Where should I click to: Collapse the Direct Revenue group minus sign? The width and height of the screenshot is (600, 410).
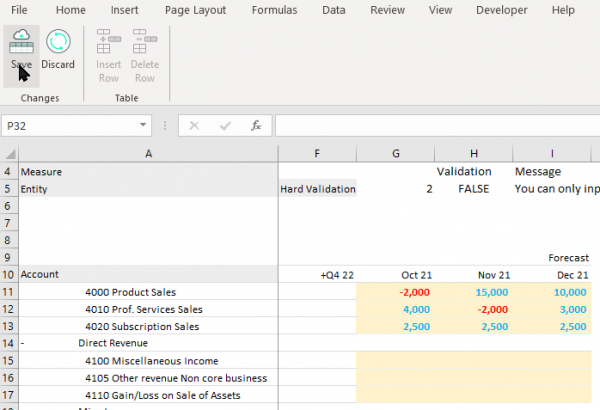coord(22,342)
